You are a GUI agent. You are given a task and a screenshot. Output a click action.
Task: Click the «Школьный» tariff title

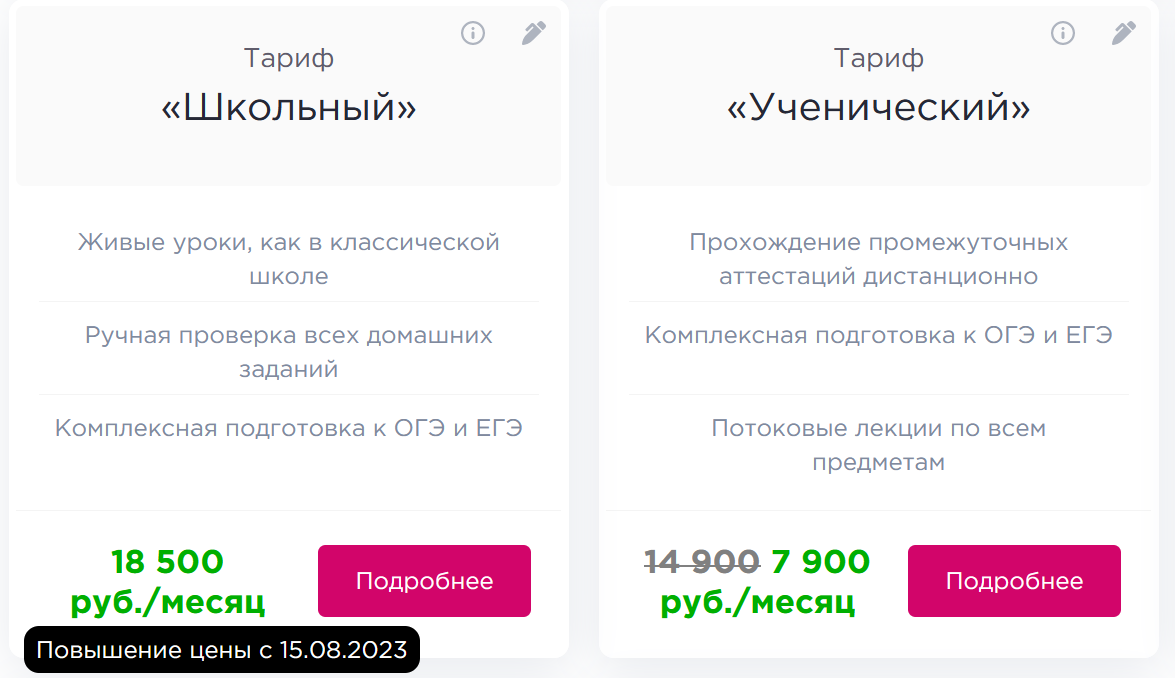(289, 108)
